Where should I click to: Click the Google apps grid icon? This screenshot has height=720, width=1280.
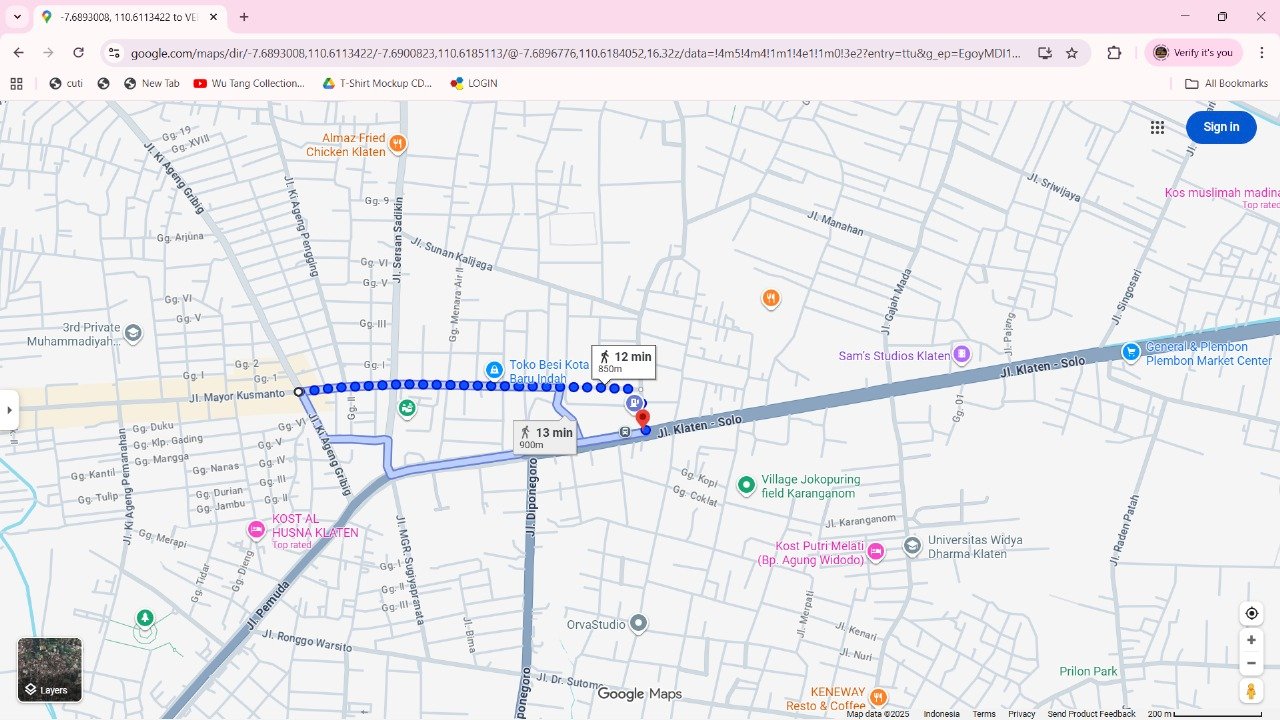pyautogui.click(x=1157, y=127)
